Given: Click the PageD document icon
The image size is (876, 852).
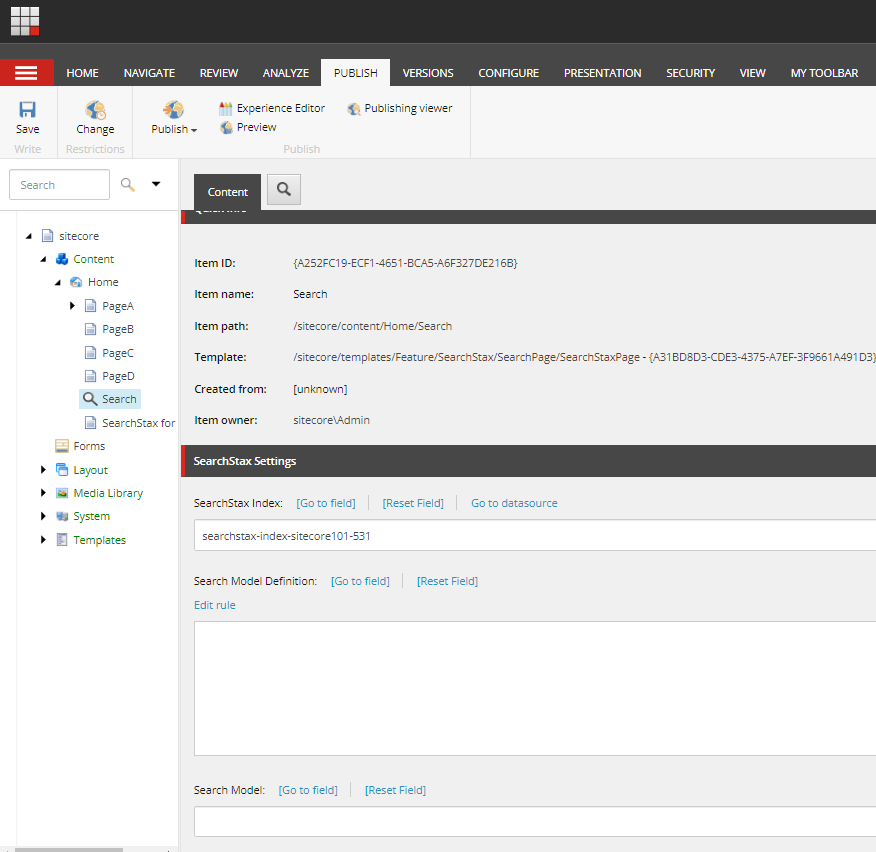Looking at the screenshot, I should coord(91,376).
